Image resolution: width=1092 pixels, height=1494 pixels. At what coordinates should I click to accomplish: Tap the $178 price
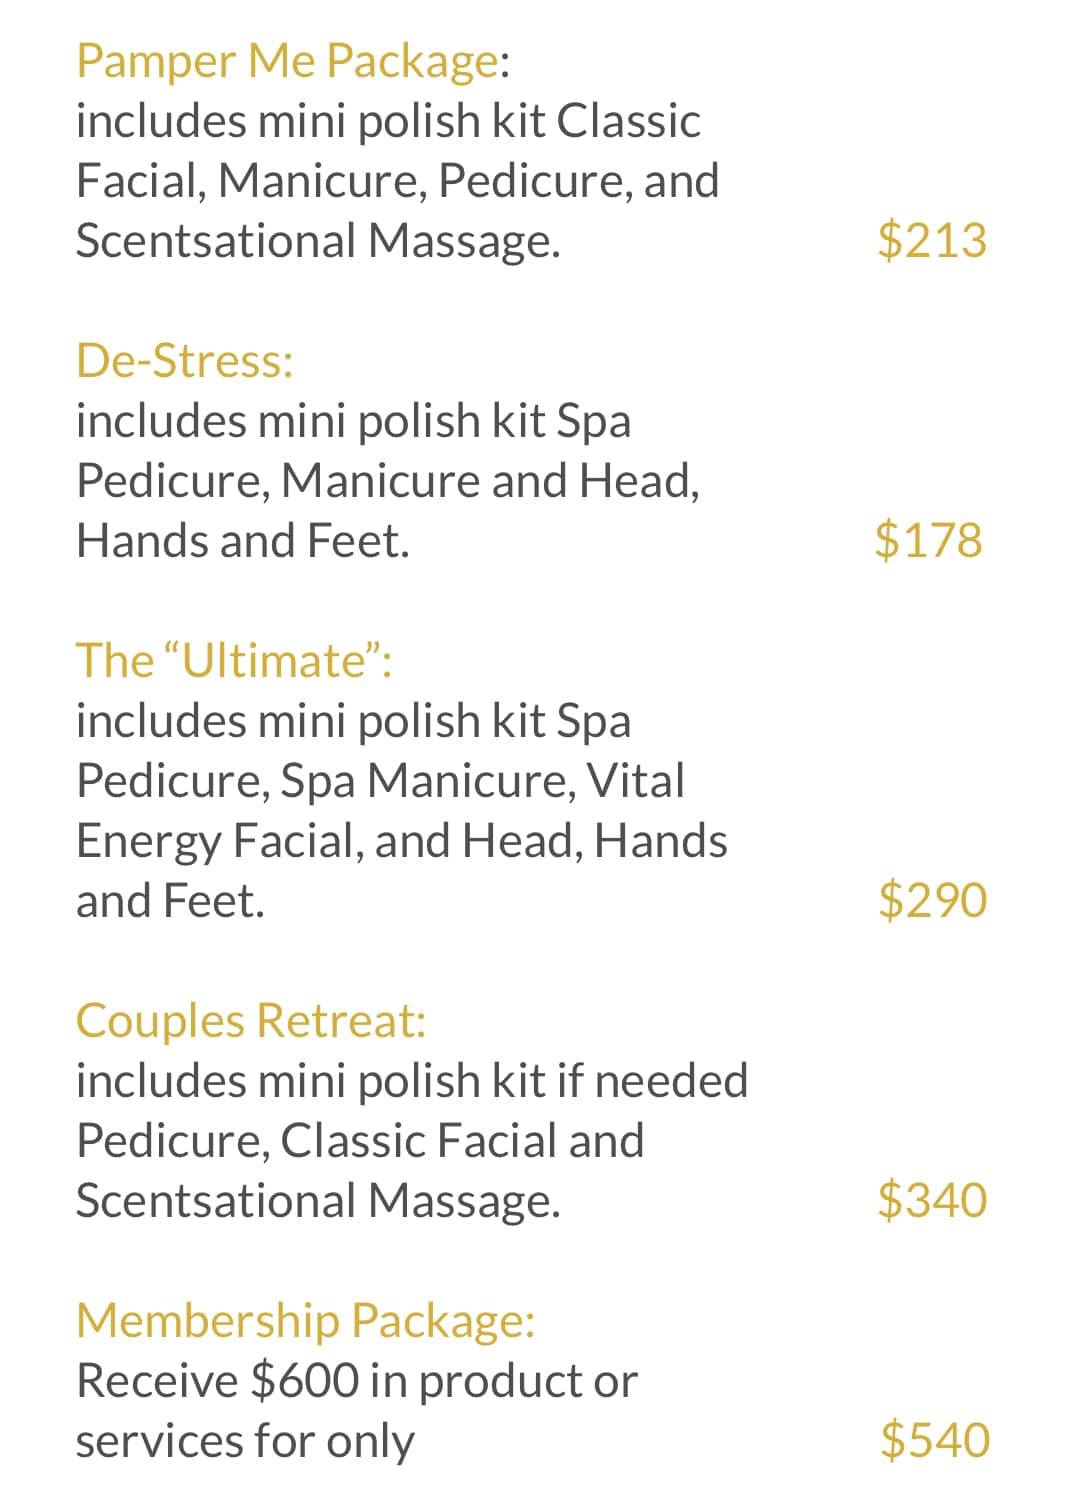pos(928,540)
